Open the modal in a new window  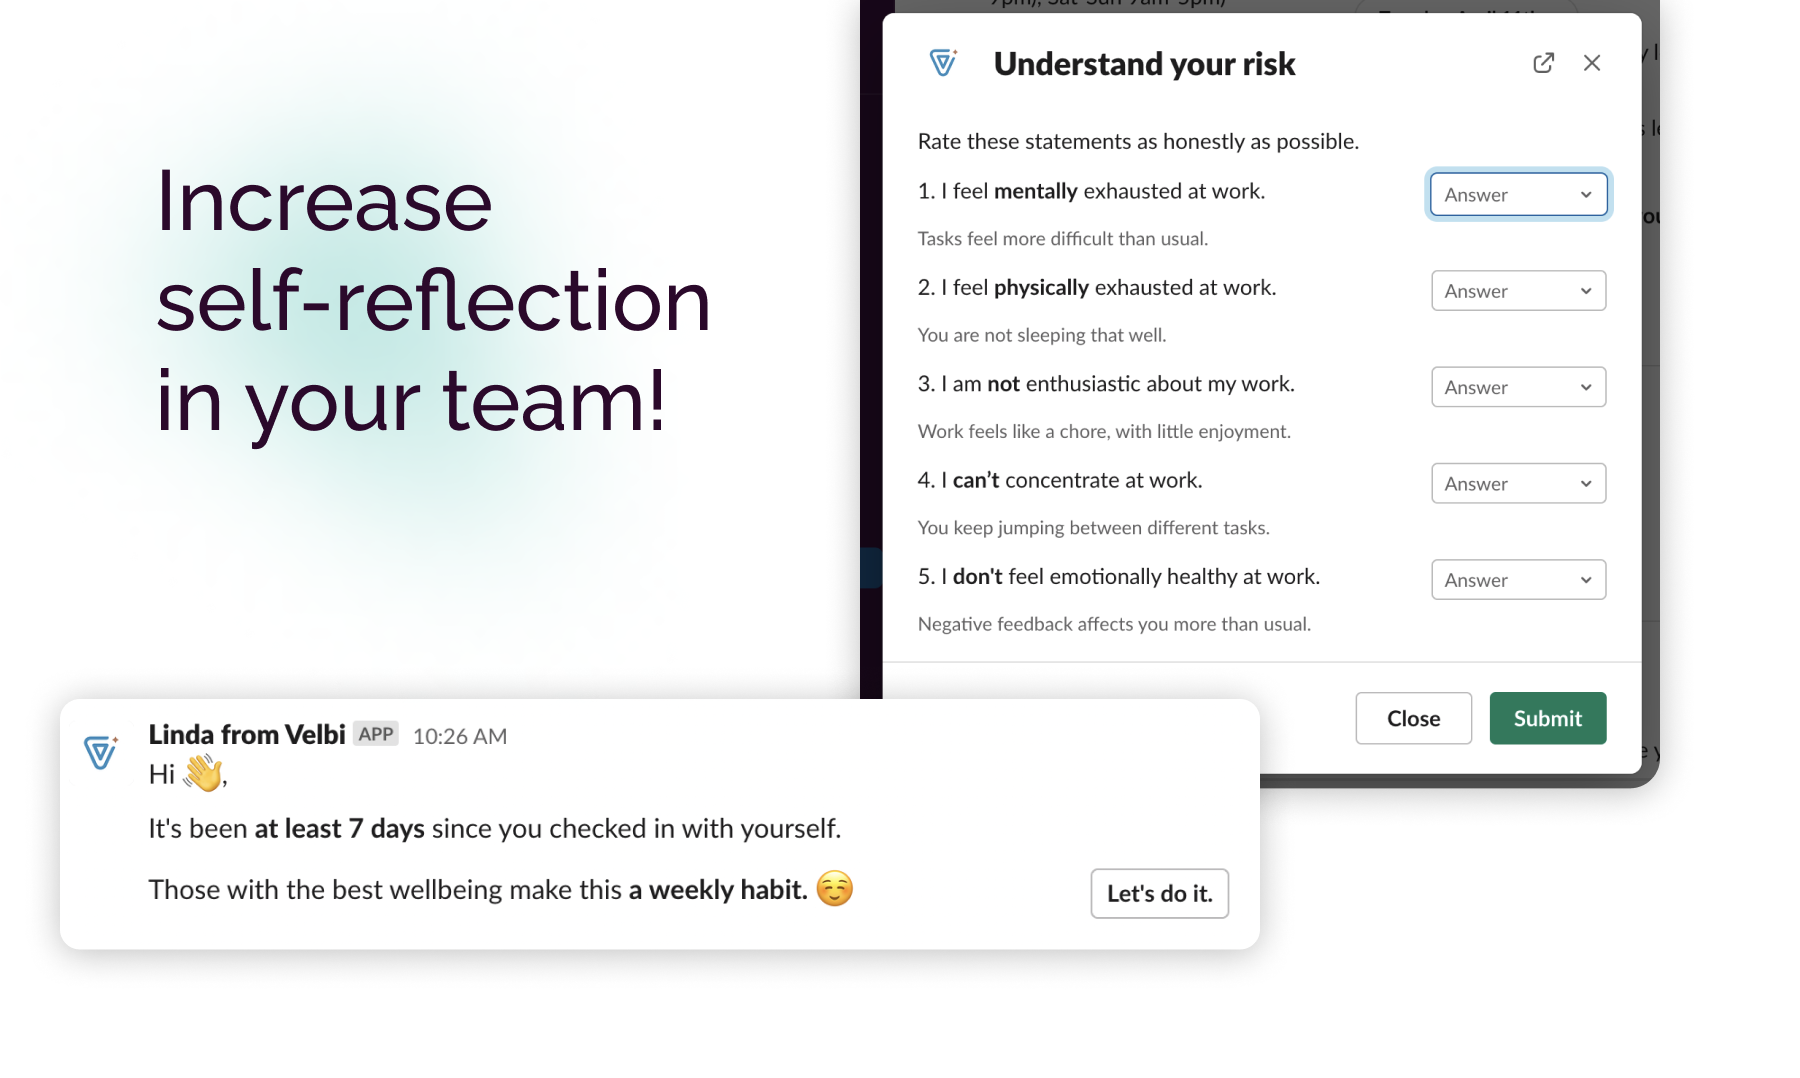(1543, 63)
